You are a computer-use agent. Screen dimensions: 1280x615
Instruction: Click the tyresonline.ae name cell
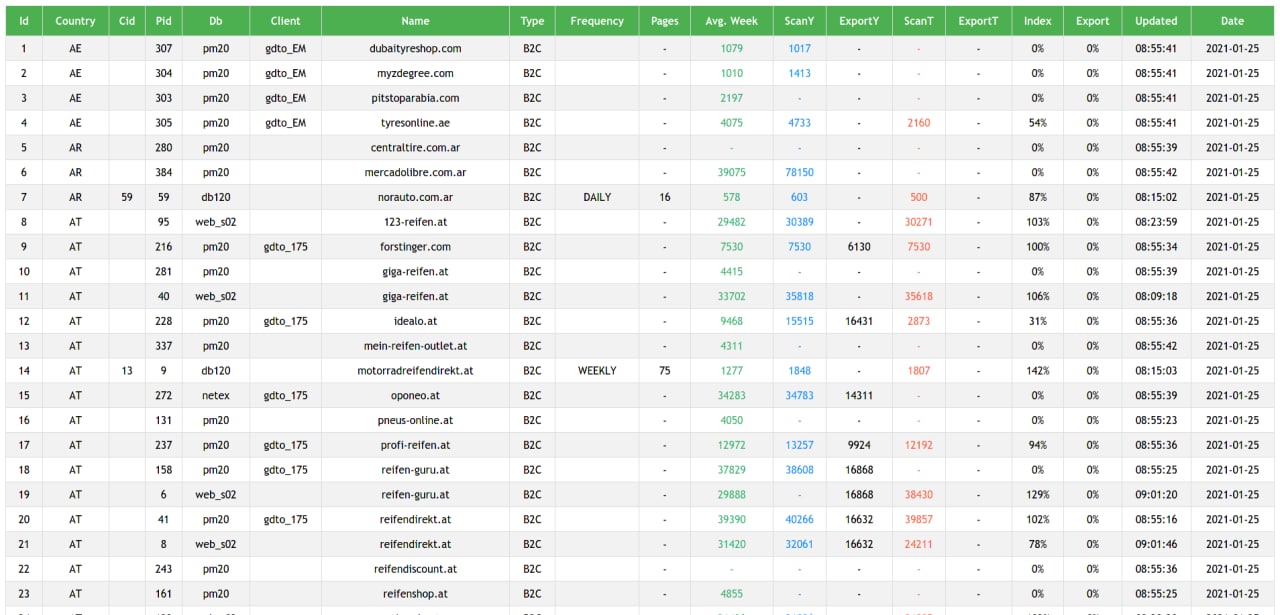[x=415, y=123]
